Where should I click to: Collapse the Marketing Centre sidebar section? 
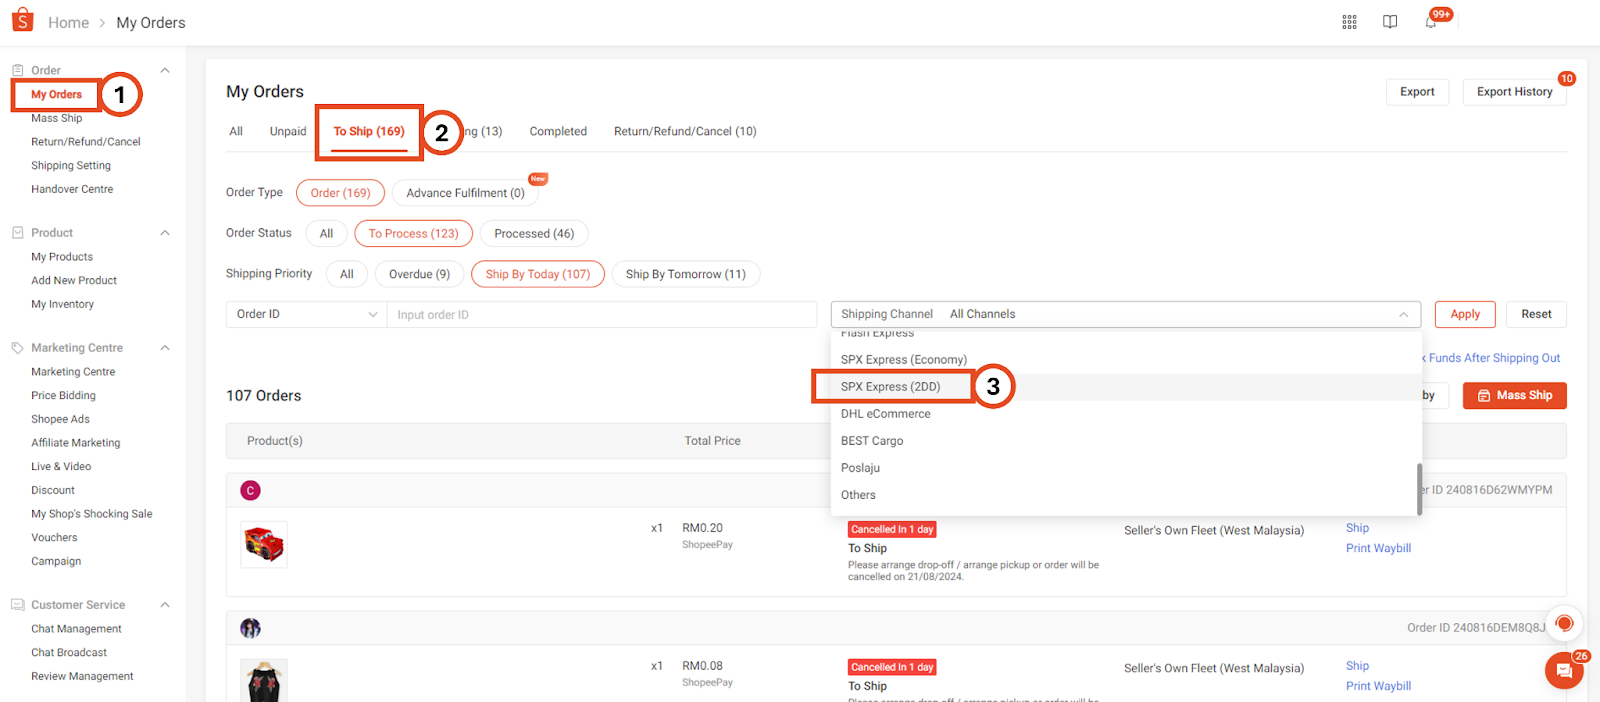(x=165, y=348)
